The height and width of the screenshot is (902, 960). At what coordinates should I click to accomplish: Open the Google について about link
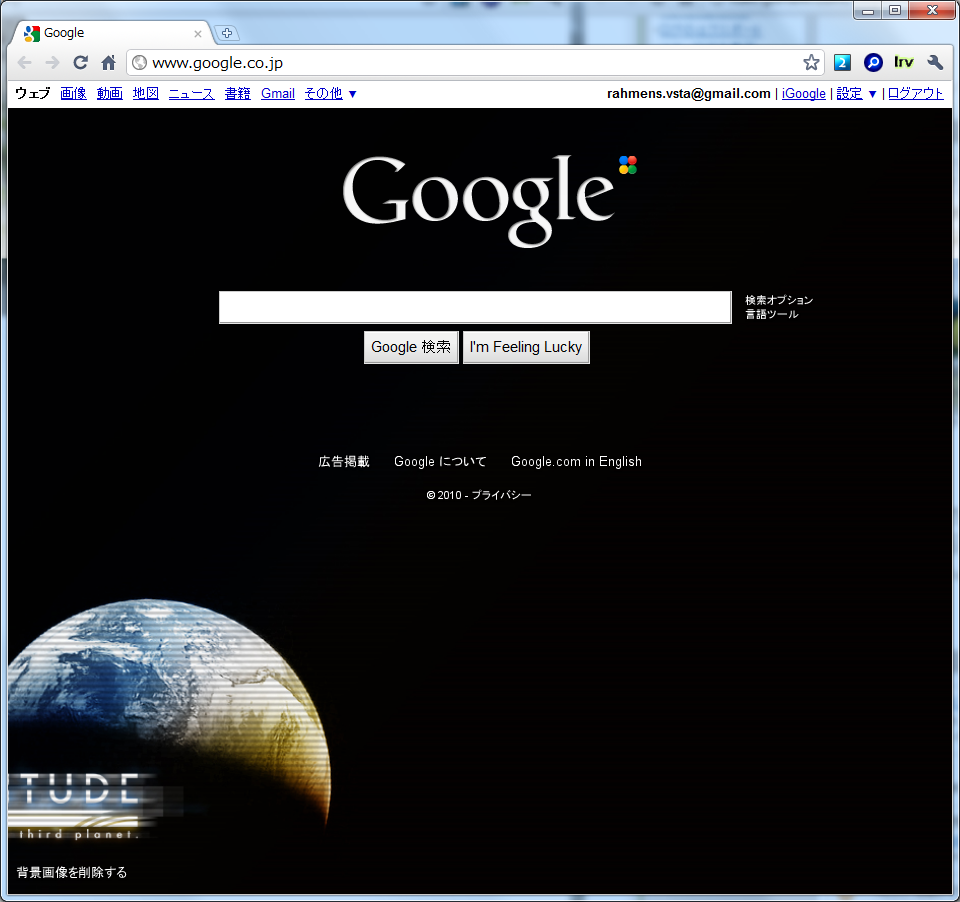coord(440,462)
